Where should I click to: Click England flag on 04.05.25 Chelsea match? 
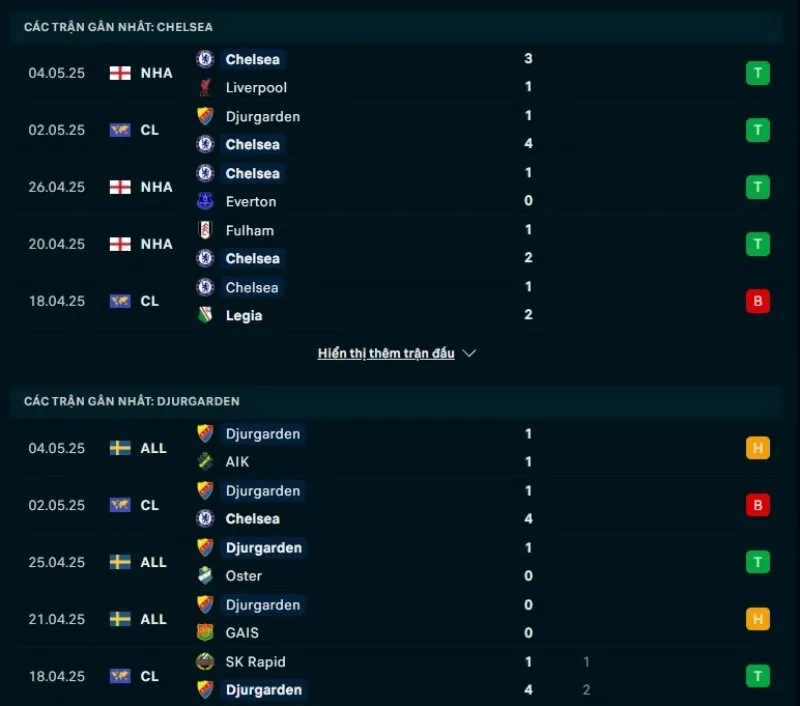pyautogui.click(x=120, y=73)
